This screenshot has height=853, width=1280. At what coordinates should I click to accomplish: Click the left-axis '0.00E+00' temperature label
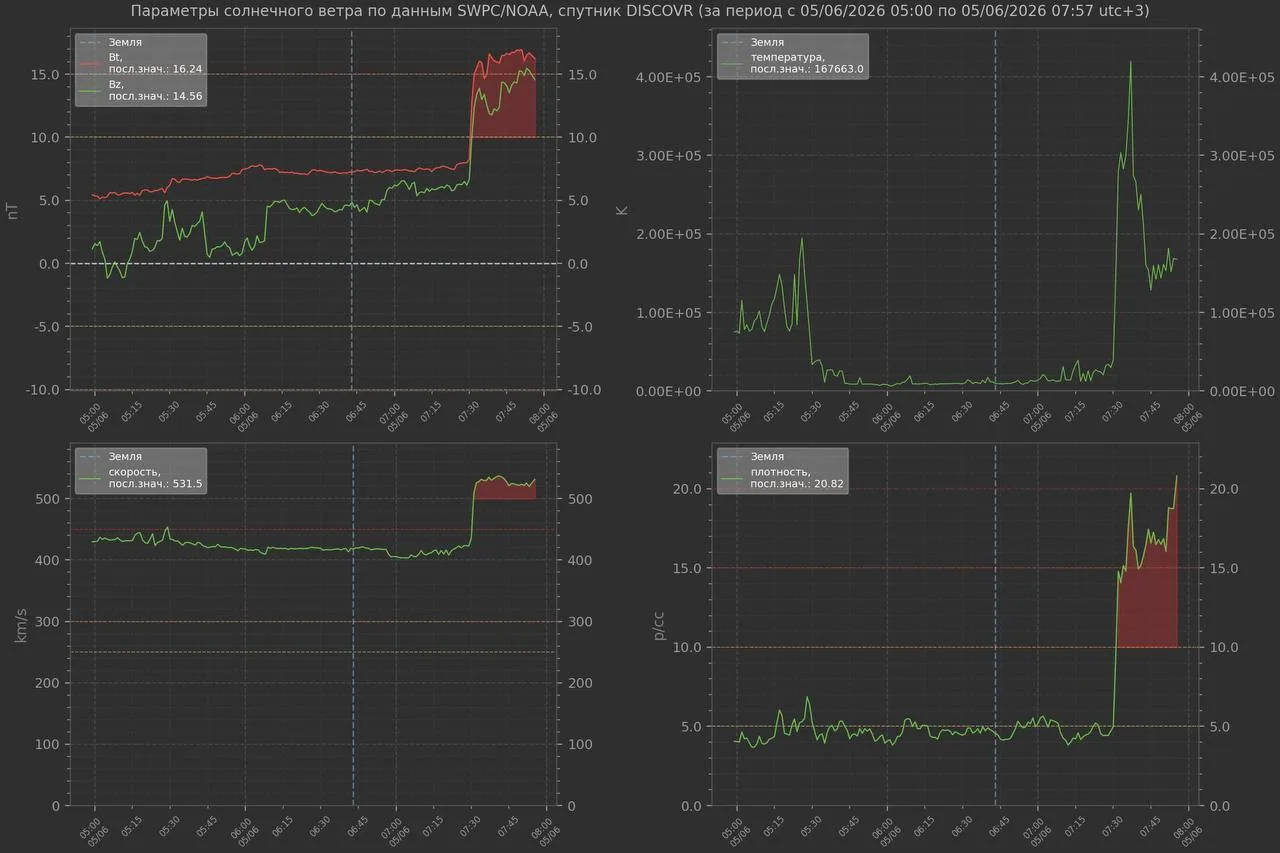point(669,391)
